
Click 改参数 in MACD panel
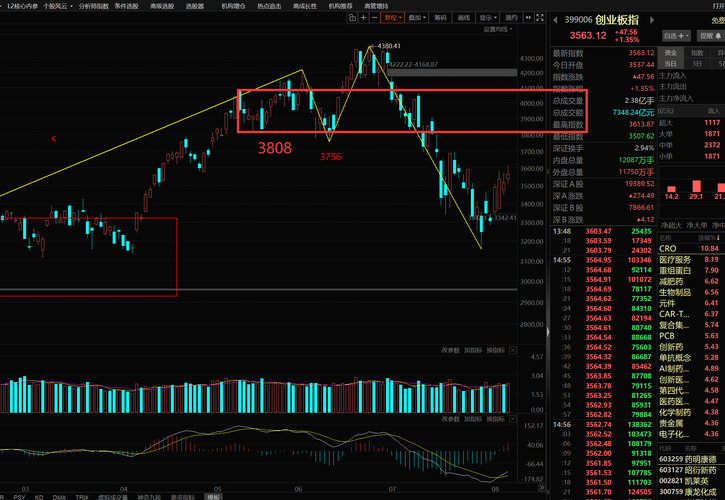(x=450, y=419)
